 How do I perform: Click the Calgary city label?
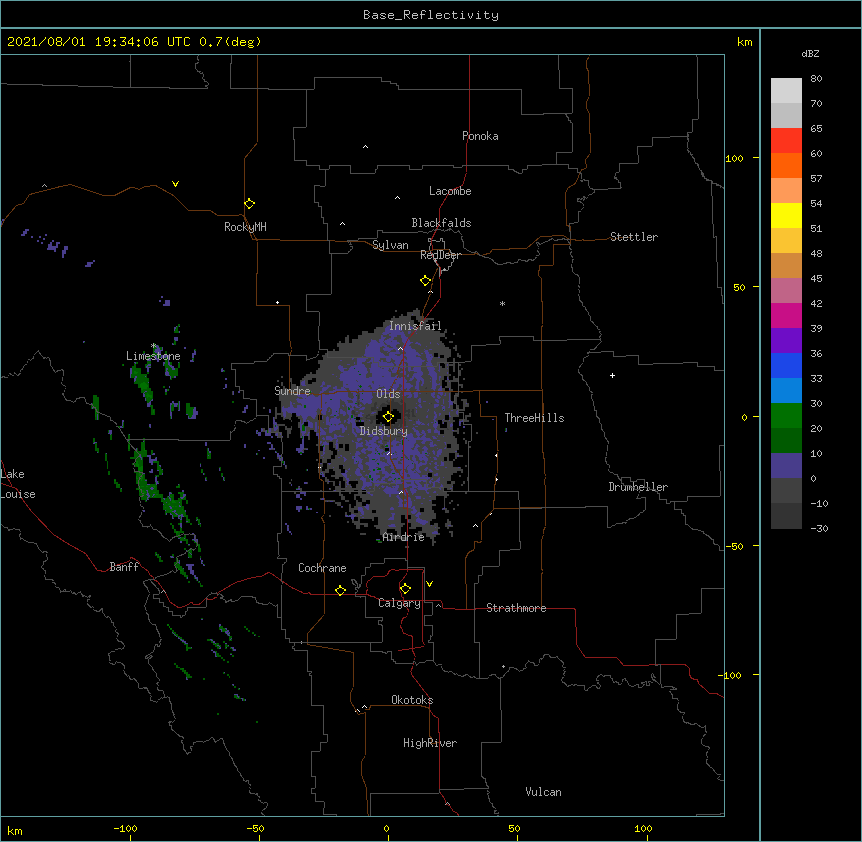399,603
